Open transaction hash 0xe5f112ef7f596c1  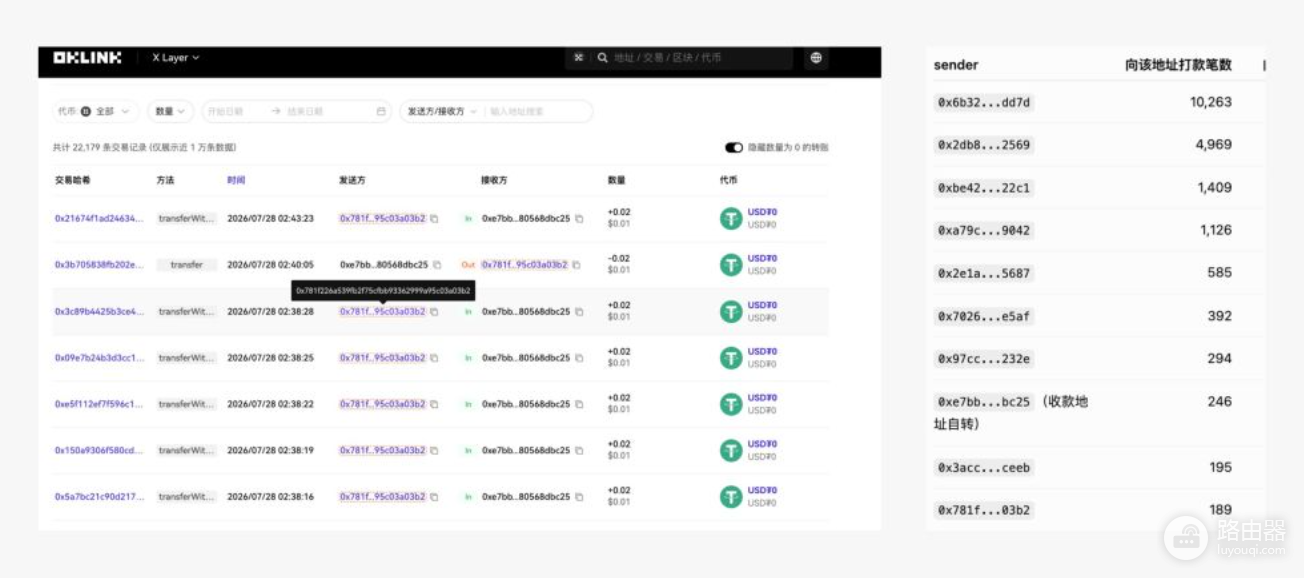point(99,404)
